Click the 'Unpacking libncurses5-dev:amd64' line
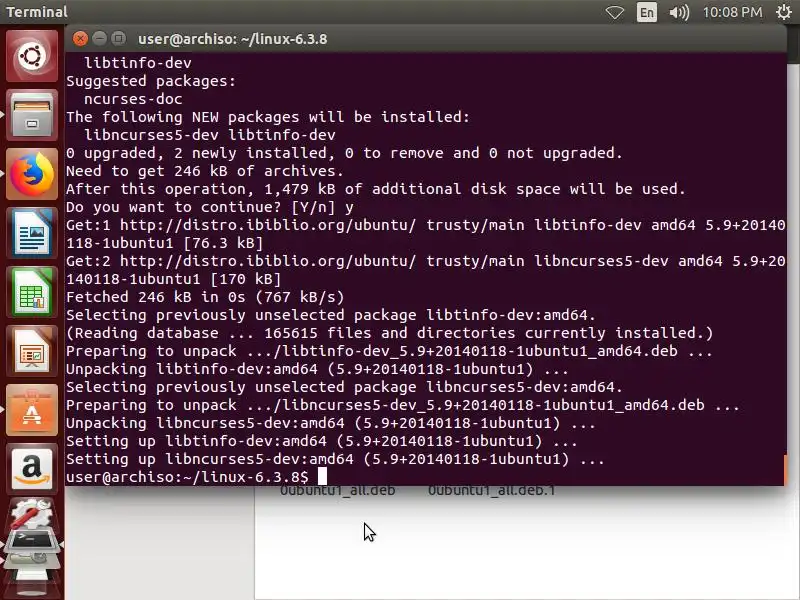800x600 pixels. pyautogui.click(x=331, y=423)
